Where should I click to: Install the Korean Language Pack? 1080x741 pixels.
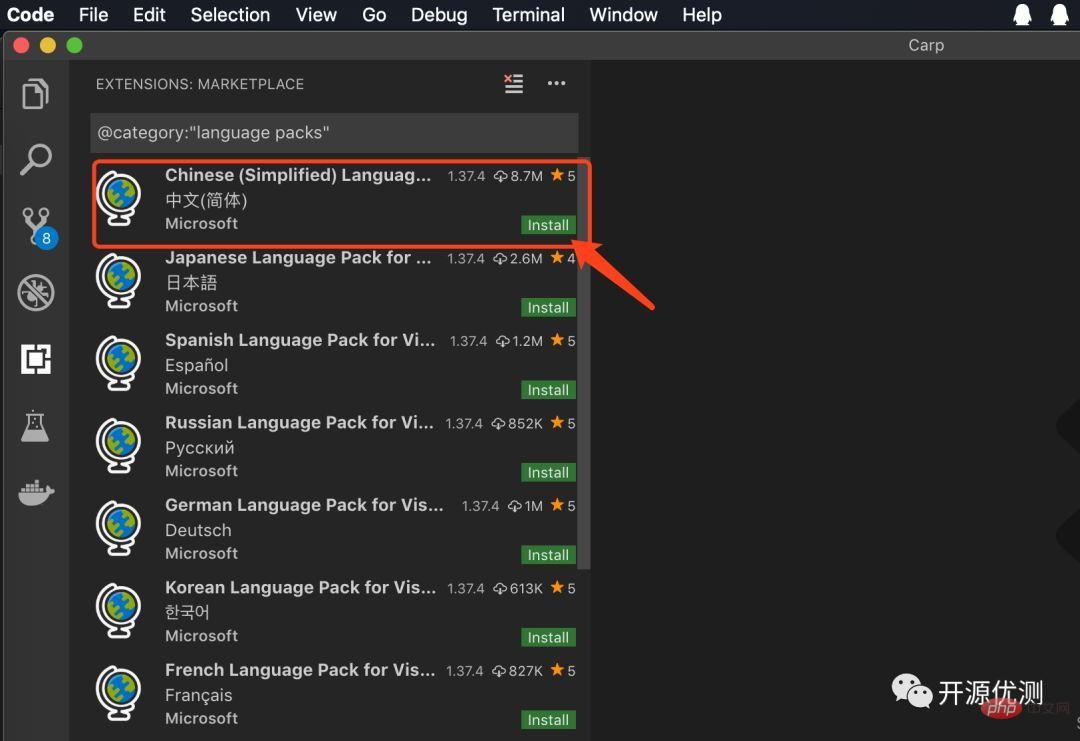click(x=548, y=638)
